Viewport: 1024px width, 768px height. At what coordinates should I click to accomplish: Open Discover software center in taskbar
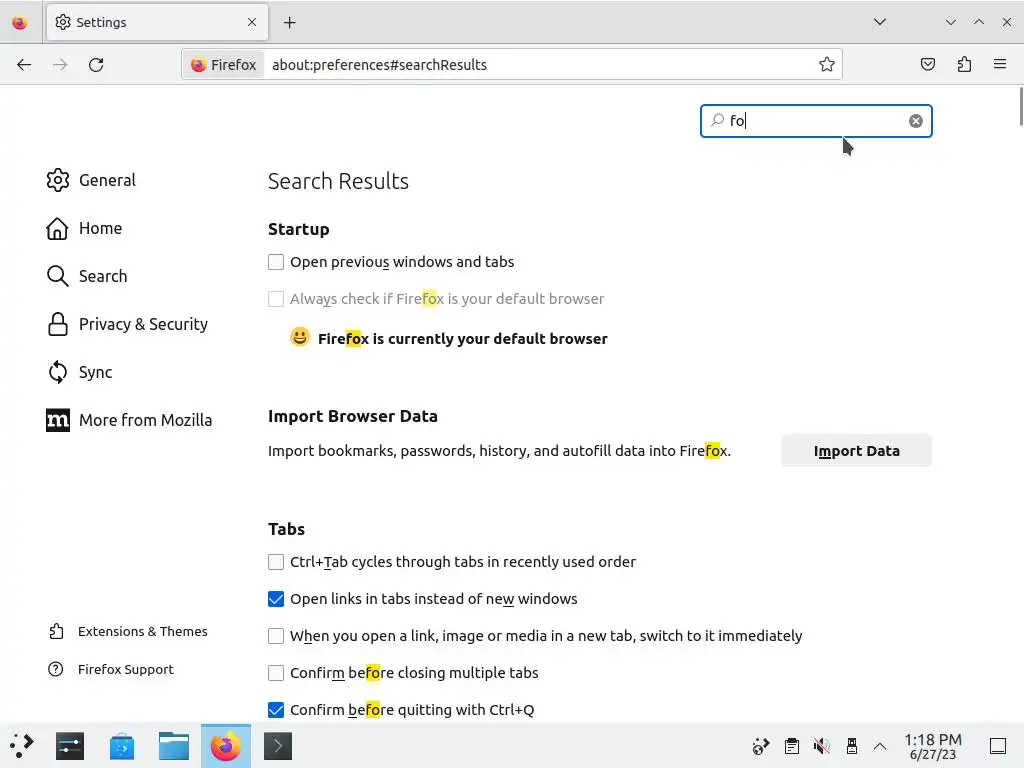click(x=121, y=746)
